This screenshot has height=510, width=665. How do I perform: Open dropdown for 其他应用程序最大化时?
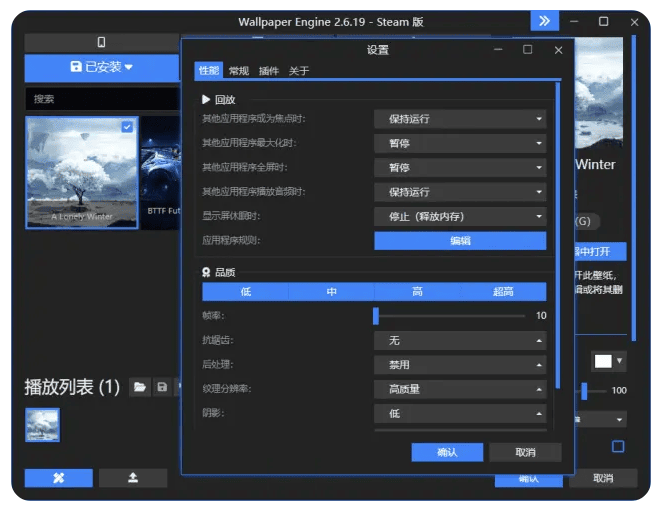460,143
